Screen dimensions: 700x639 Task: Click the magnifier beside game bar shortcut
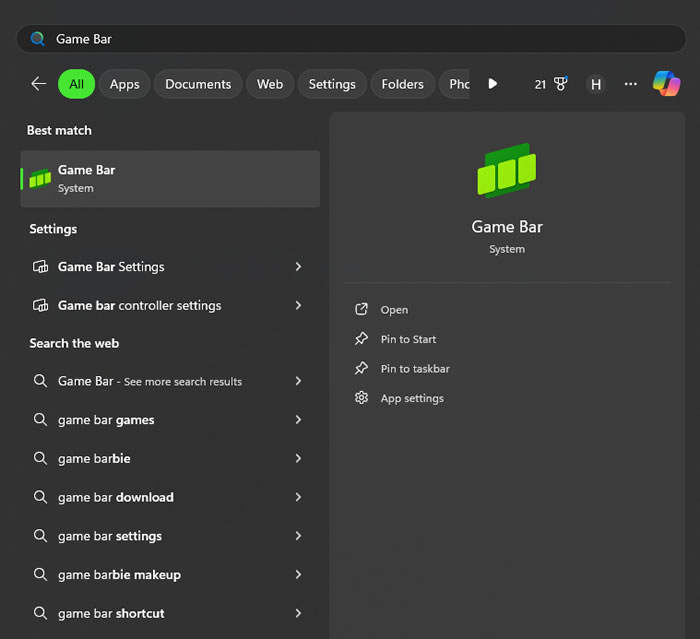[x=40, y=614]
